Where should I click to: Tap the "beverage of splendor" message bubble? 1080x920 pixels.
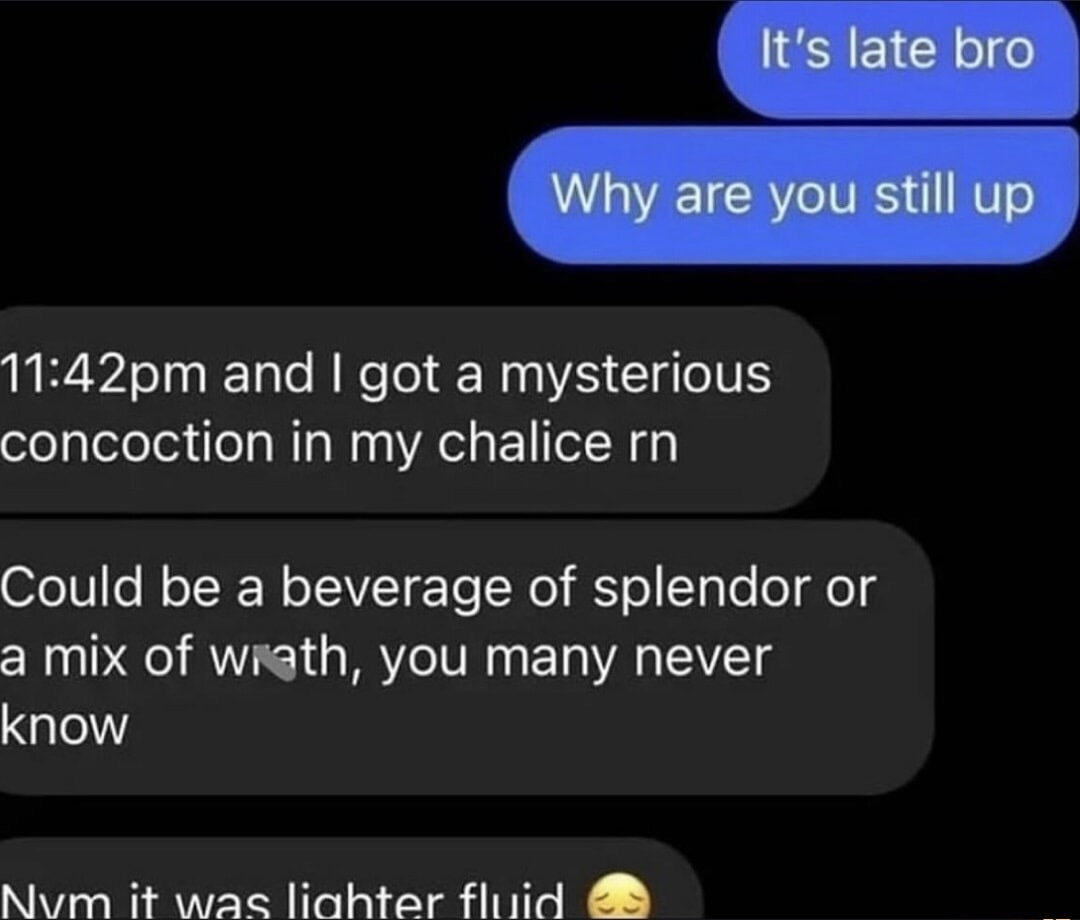(x=467, y=658)
